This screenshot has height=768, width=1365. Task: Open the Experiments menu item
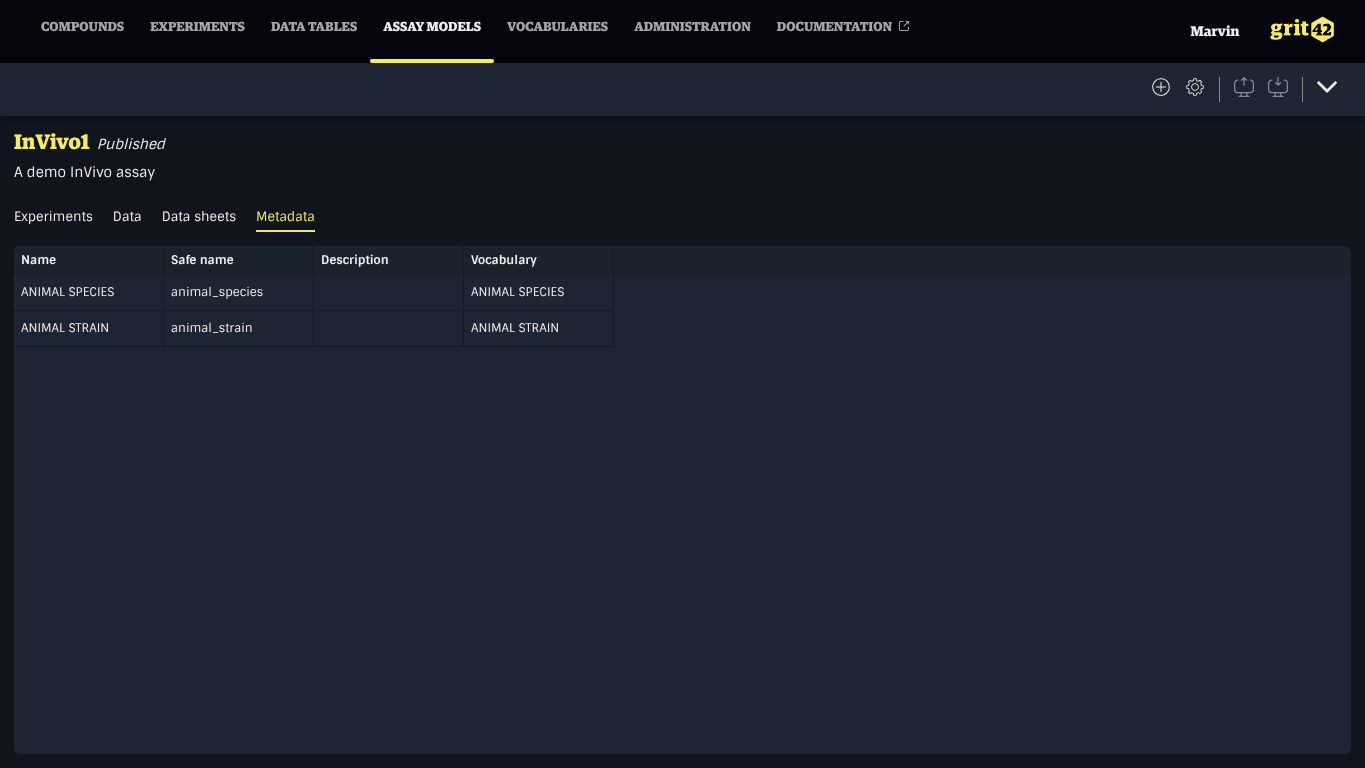click(x=197, y=27)
